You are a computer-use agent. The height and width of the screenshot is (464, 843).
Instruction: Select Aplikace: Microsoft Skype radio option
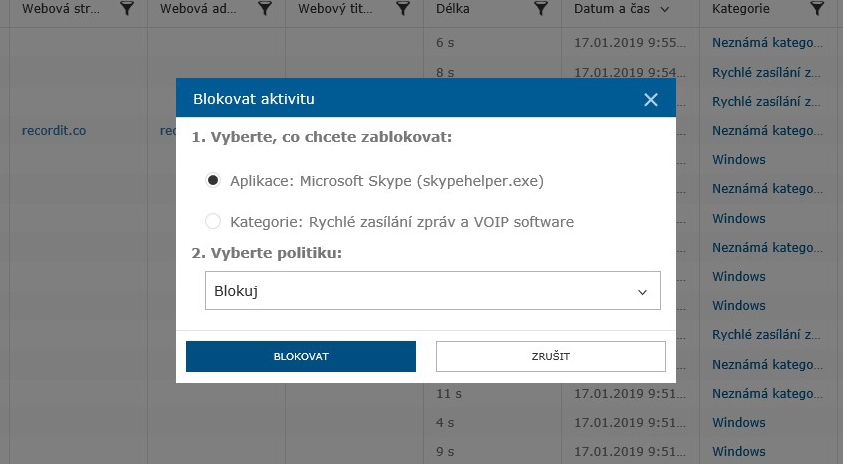pos(213,180)
